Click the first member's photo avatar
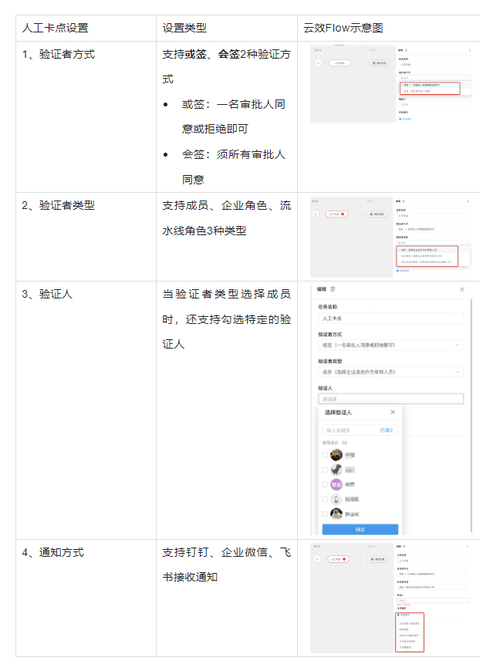Viewport: 500px width, 664px height. click(336, 455)
